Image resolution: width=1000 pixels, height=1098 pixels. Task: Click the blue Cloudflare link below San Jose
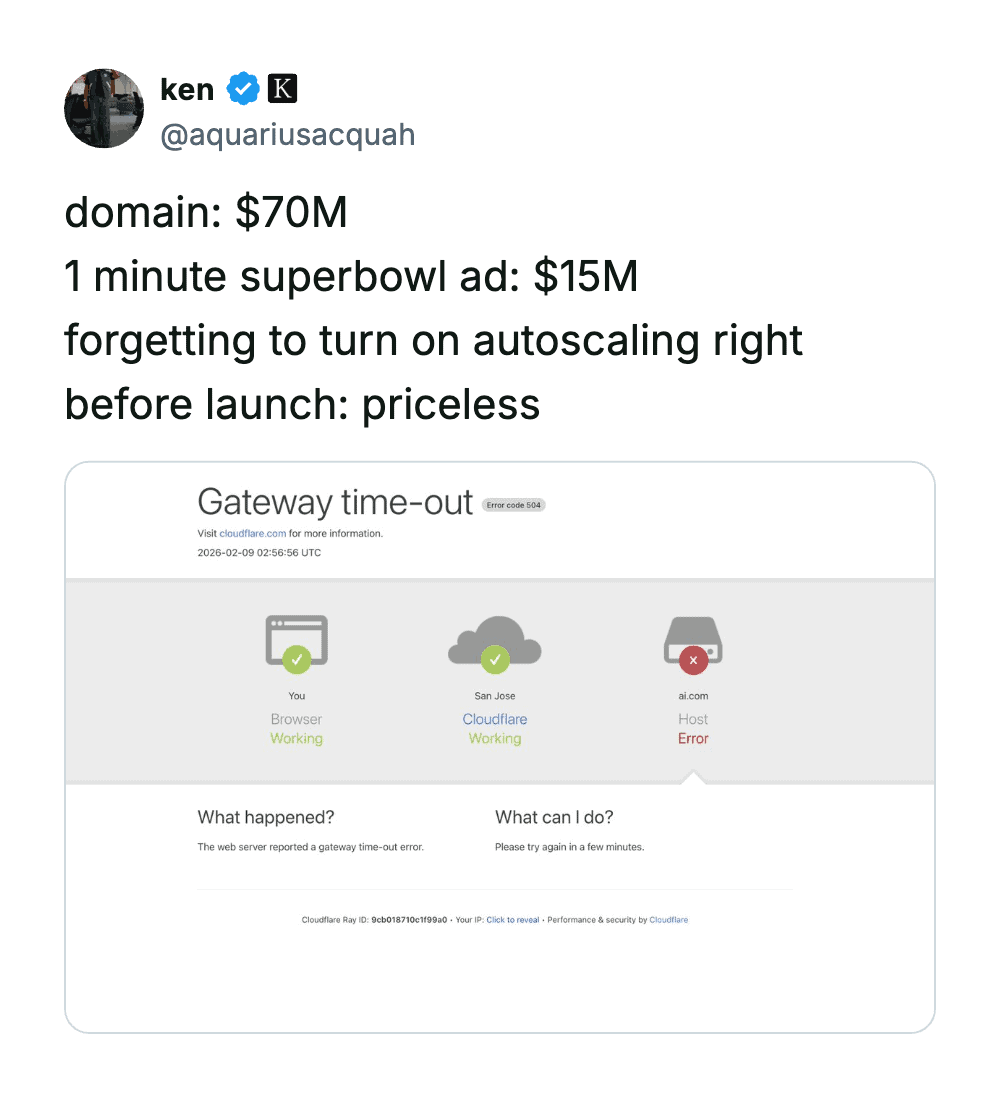(495, 719)
